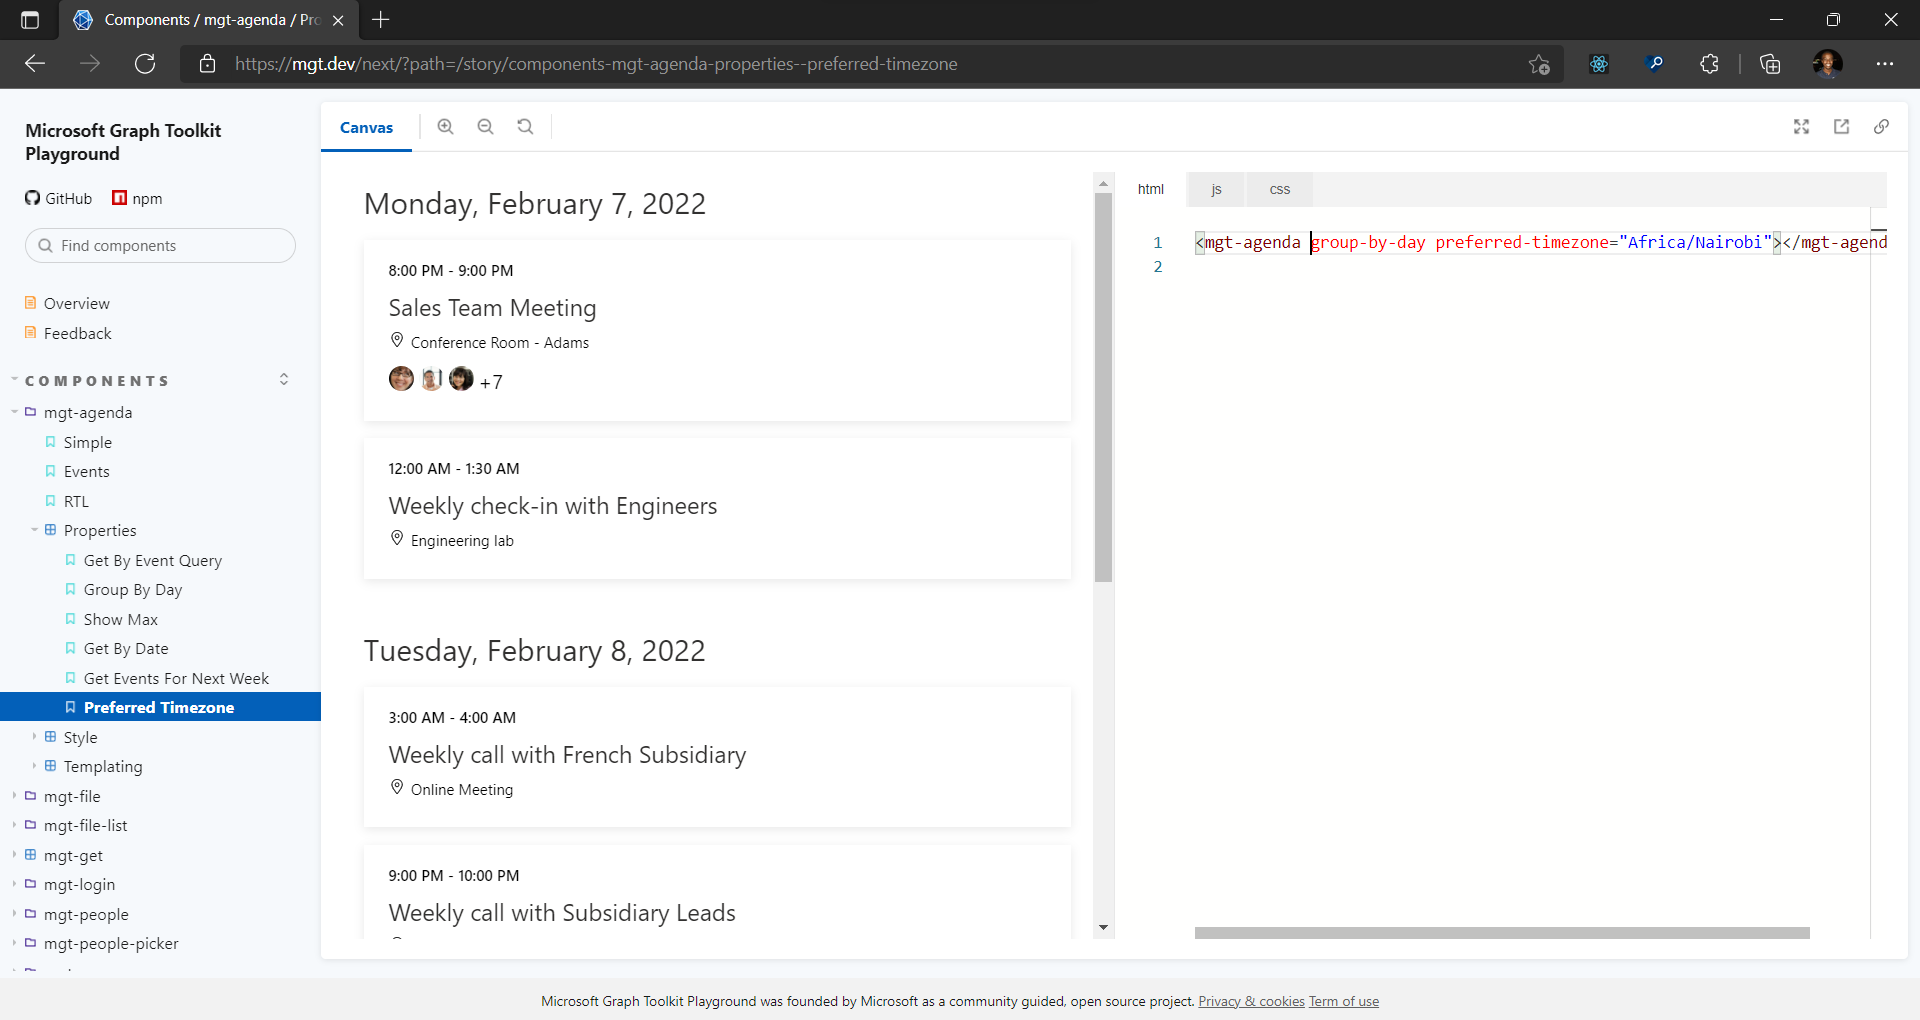The width and height of the screenshot is (1920, 1020).
Task: Open Group By Day story
Action: [133, 589]
